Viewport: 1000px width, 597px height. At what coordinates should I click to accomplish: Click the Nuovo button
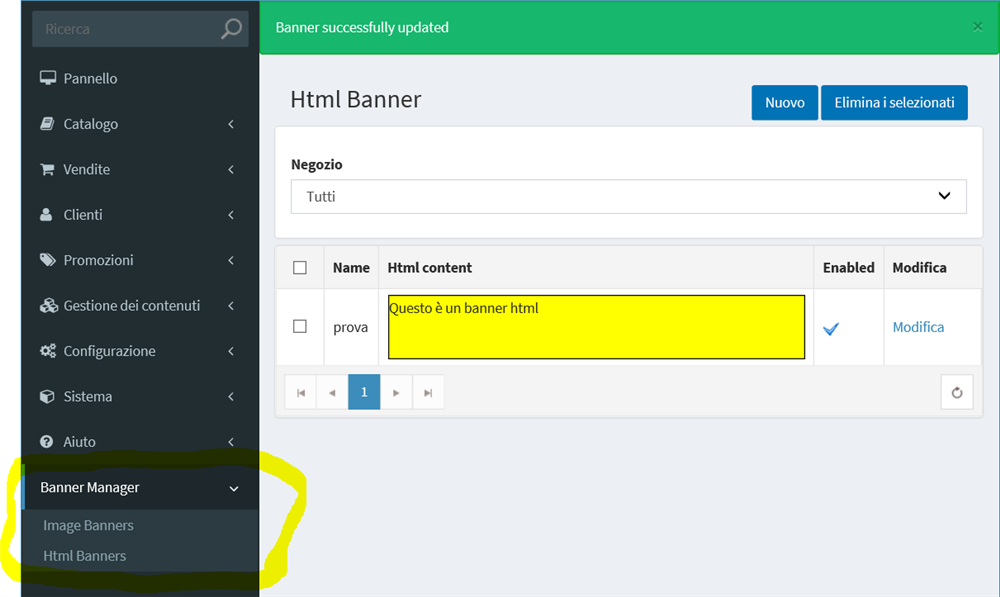pos(784,102)
